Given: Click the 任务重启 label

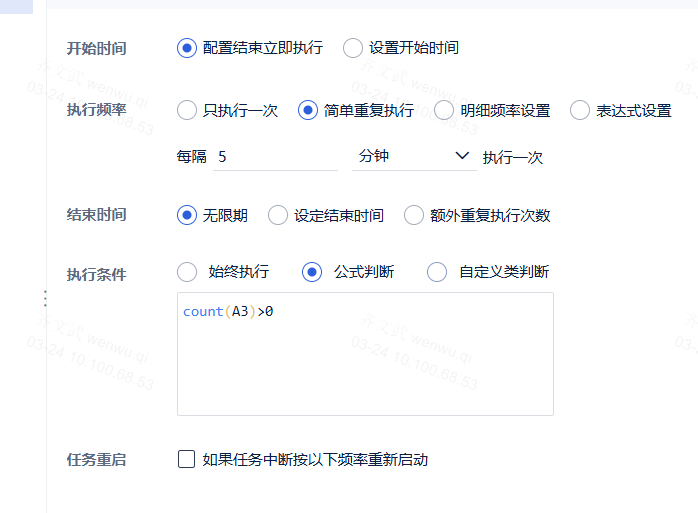Looking at the screenshot, I should (97, 460).
